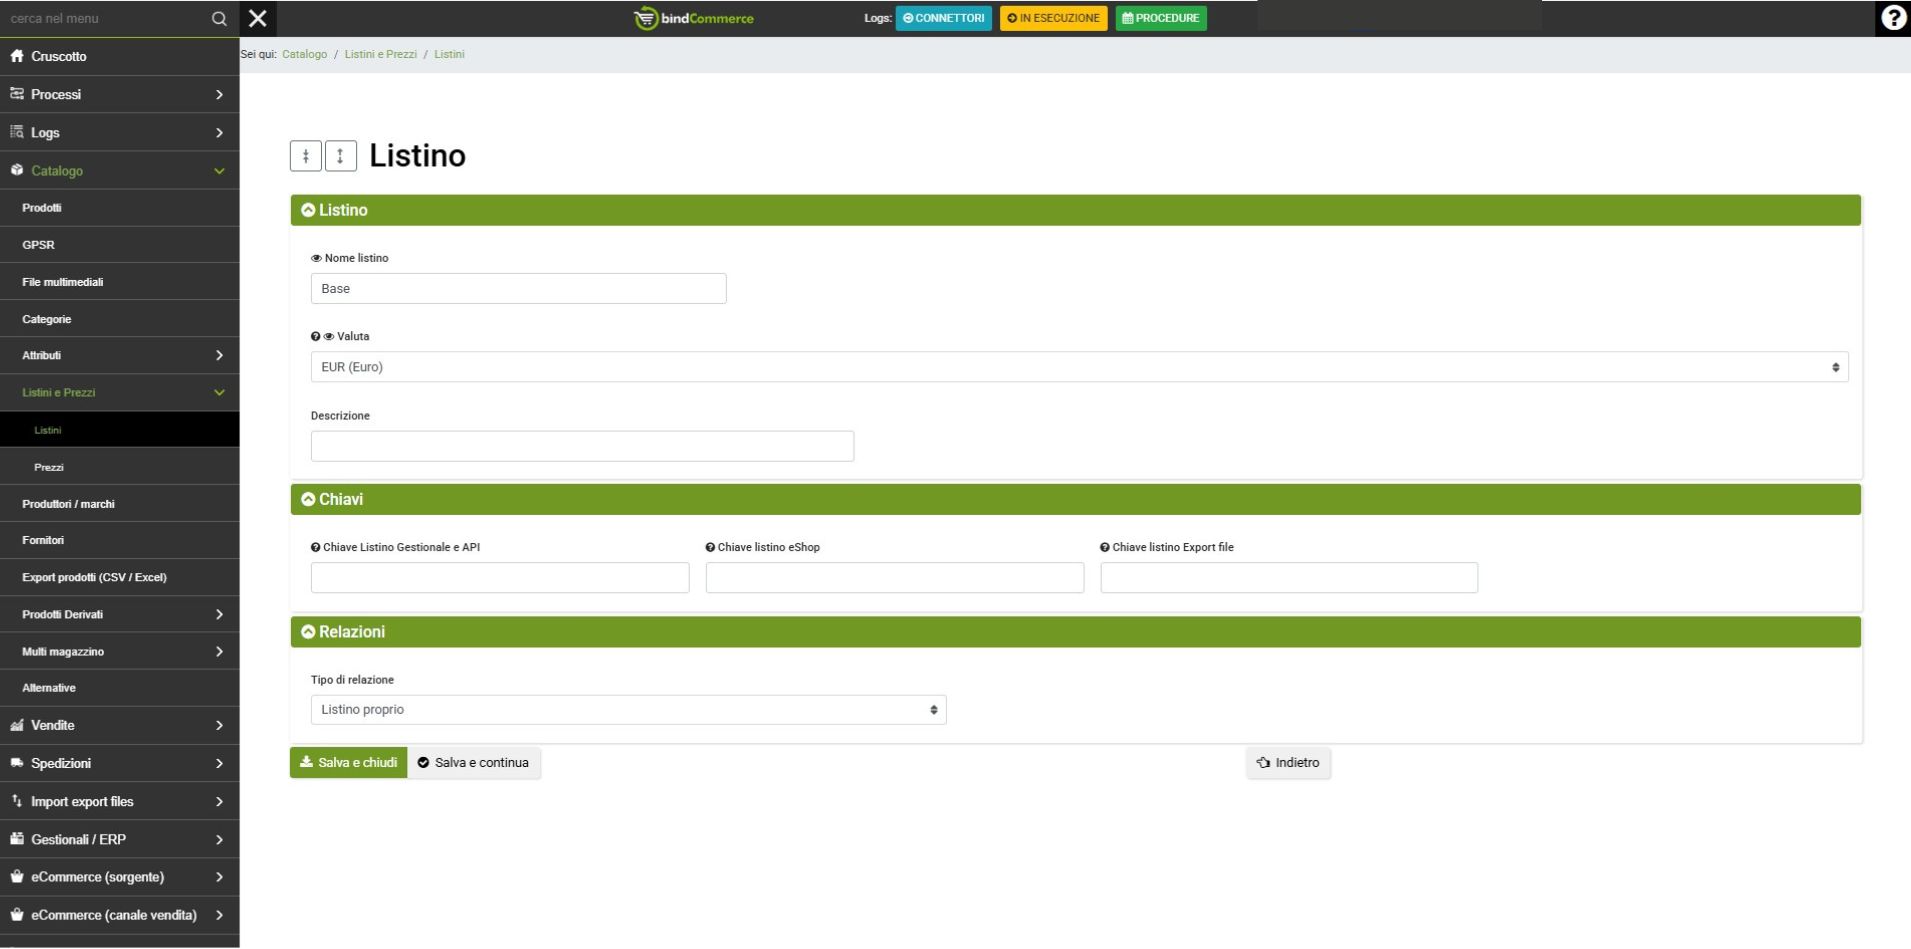Open the Valuta currency dropdown

tap(1078, 367)
